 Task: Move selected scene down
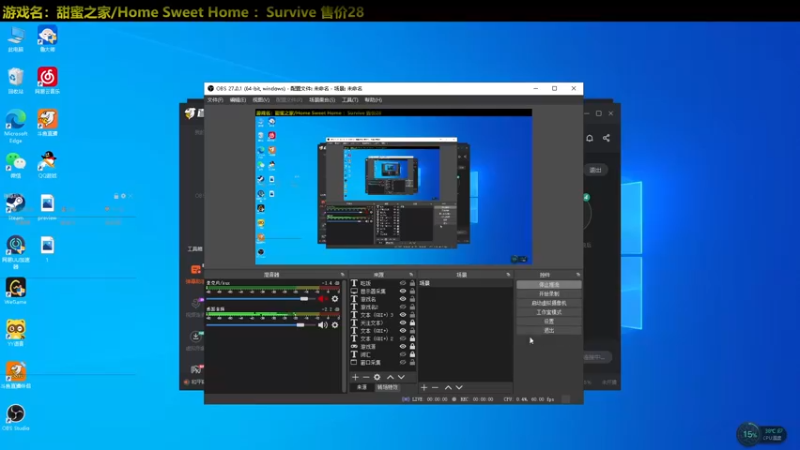click(x=459, y=388)
